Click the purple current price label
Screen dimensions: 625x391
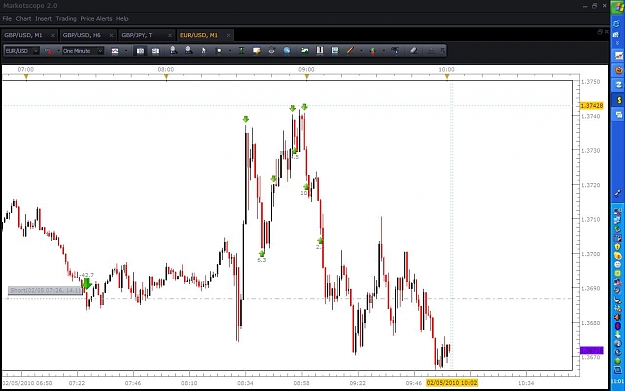point(592,350)
